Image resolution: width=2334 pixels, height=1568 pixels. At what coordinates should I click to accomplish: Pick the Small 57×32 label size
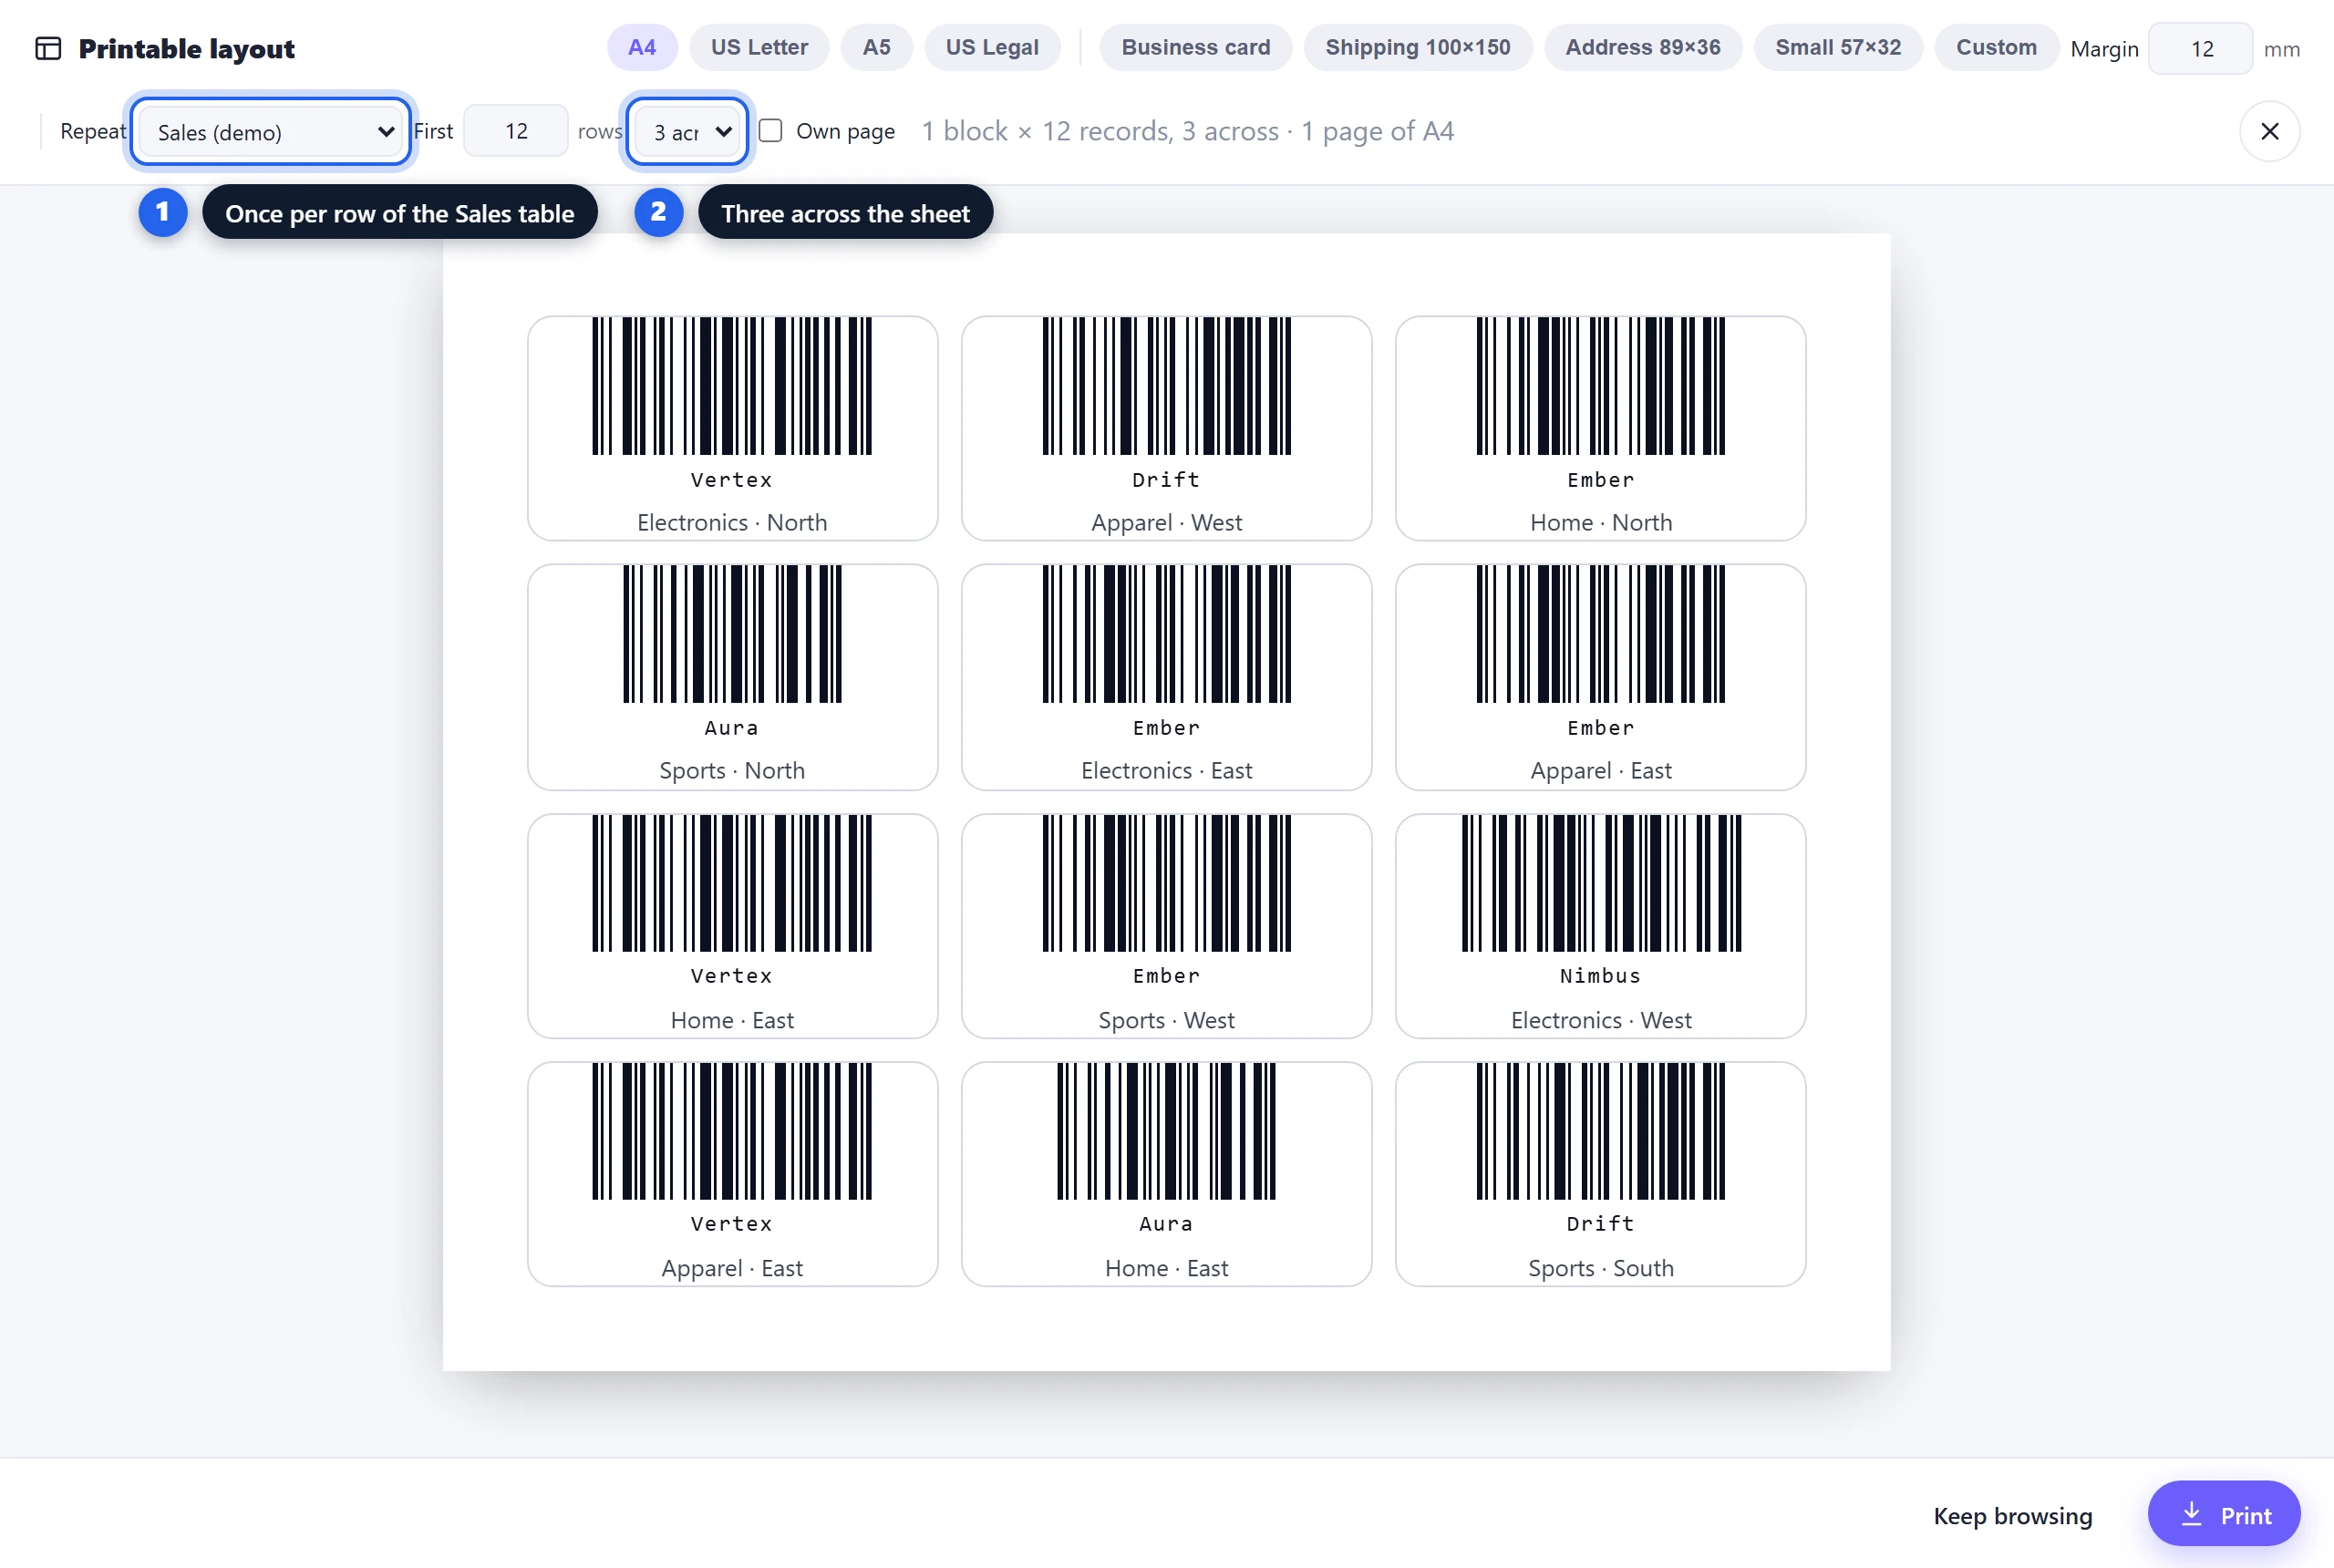tap(1837, 47)
